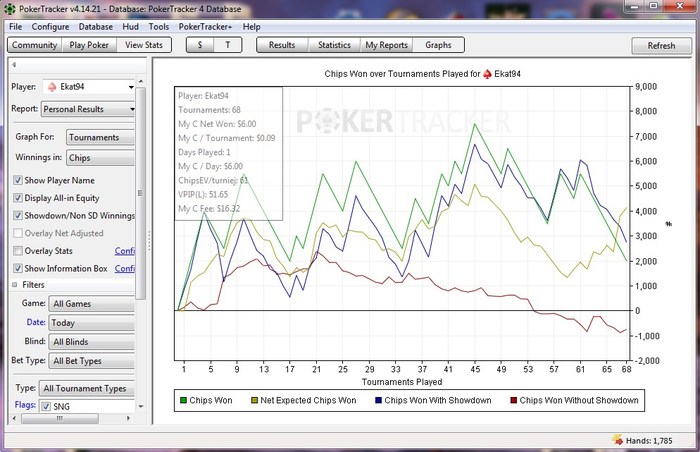
Task: Uncheck Showdown/Non SD Winnings checkbox
Action: 18,215
